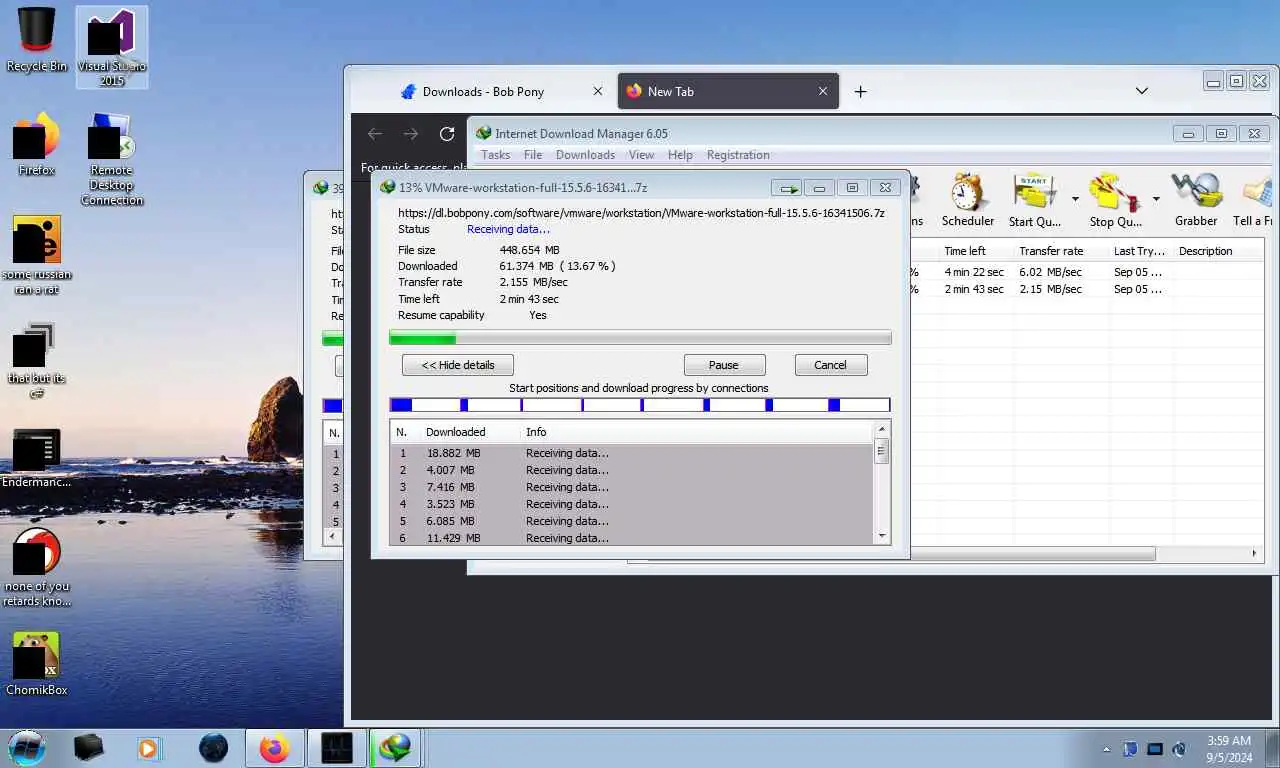Viewport: 1280px width, 768px height.
Task: Close the Downloads - Bob Pony tab
Action: (598, 91)
